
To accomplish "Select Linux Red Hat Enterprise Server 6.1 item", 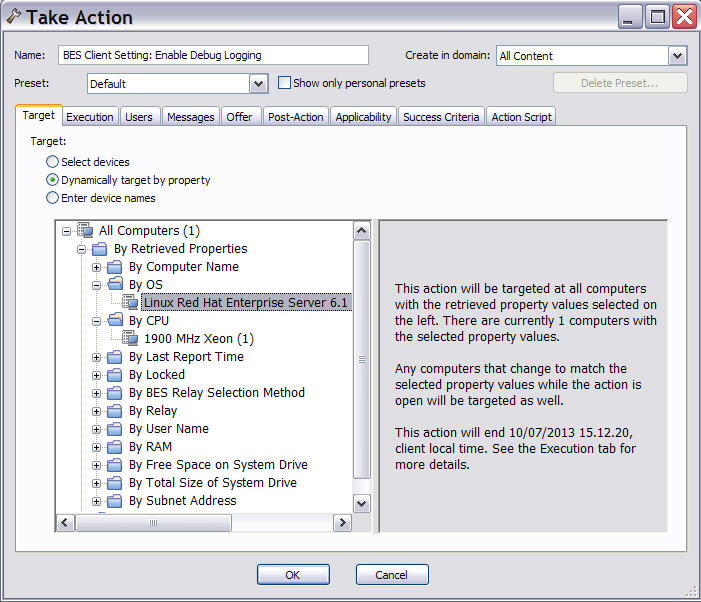I will coord(246,303).
